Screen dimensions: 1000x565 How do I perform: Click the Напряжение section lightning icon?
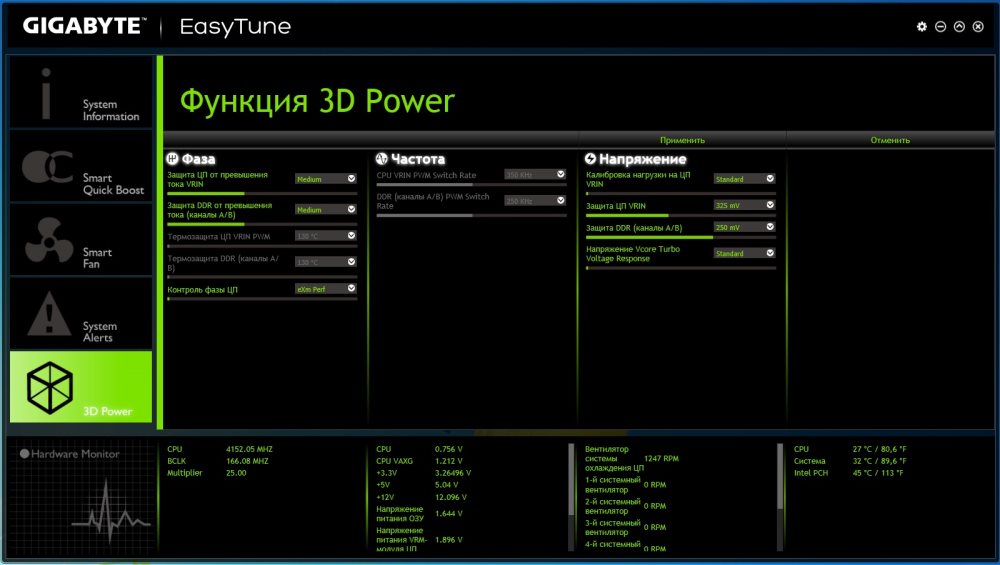click(590, 159)
